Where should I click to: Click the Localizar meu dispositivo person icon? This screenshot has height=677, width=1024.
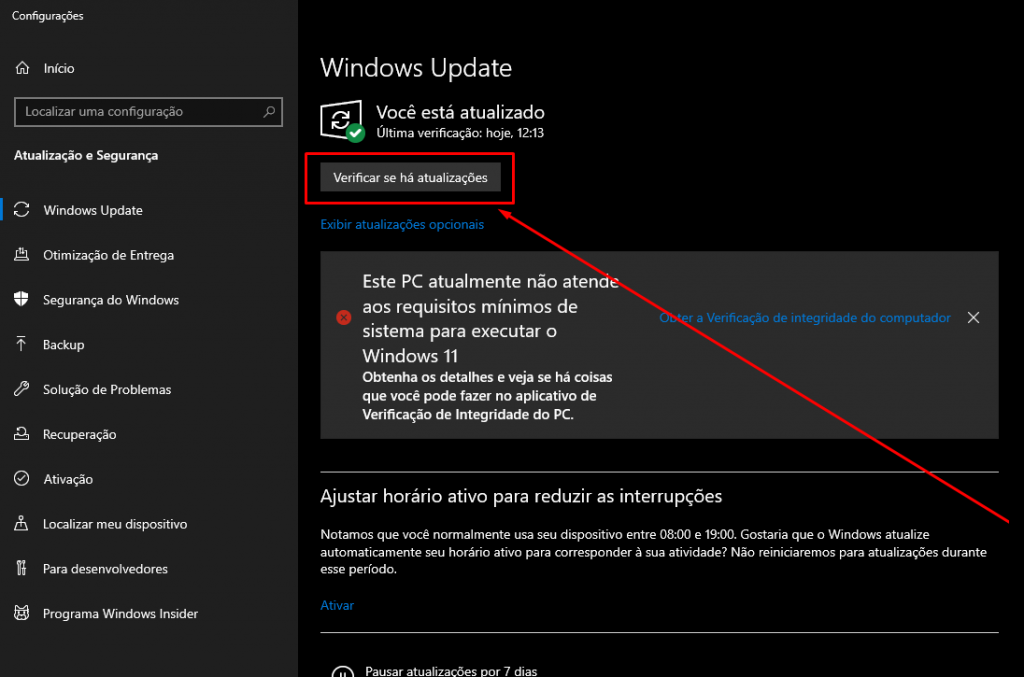coord(22,524)
